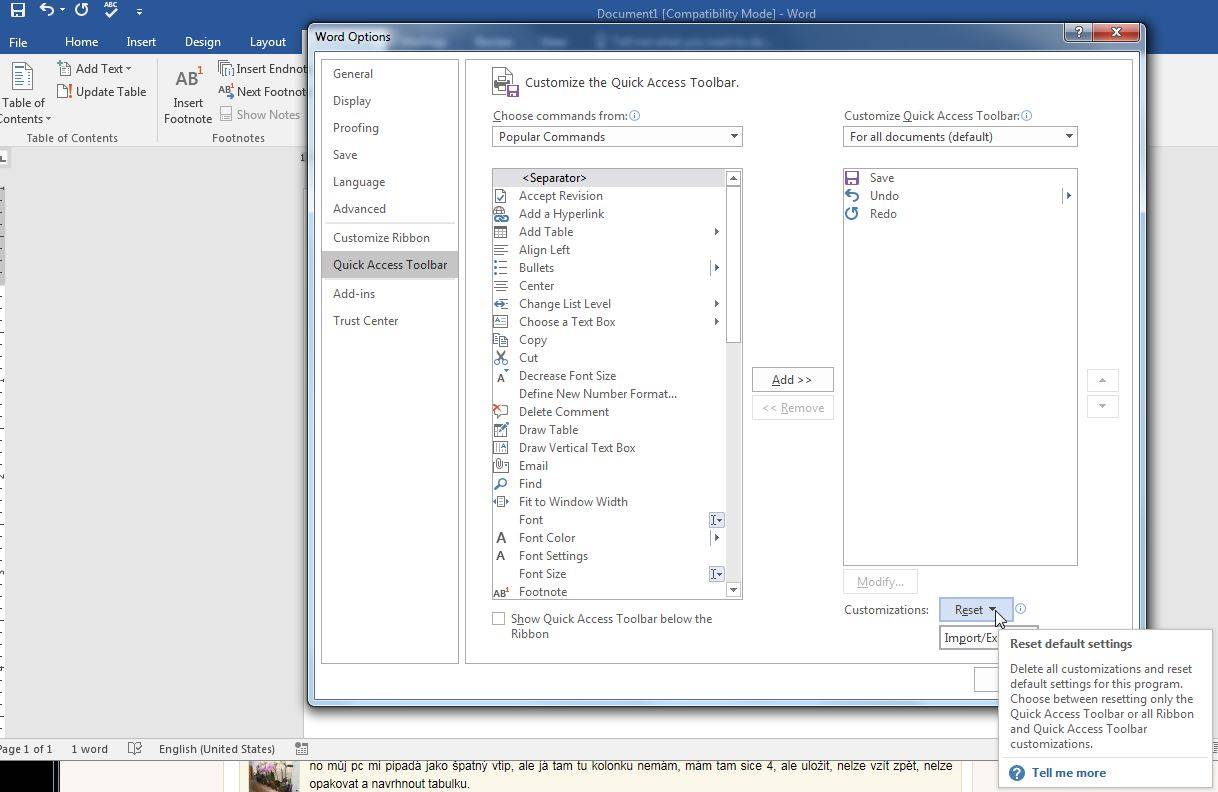Click the Tell me more link in tooltip

pyautogui.click(x=1069, y=773)
